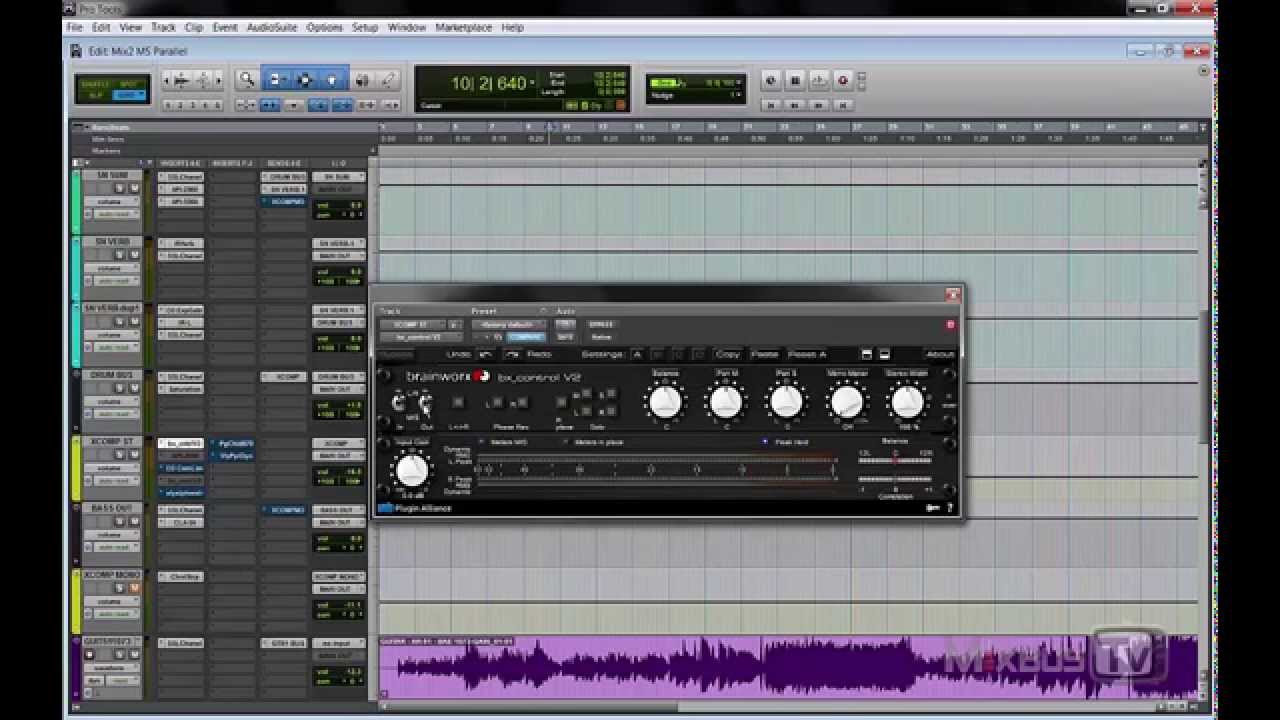
Task: Select settings slot A in the plugin
Action: tap(637, 354)
